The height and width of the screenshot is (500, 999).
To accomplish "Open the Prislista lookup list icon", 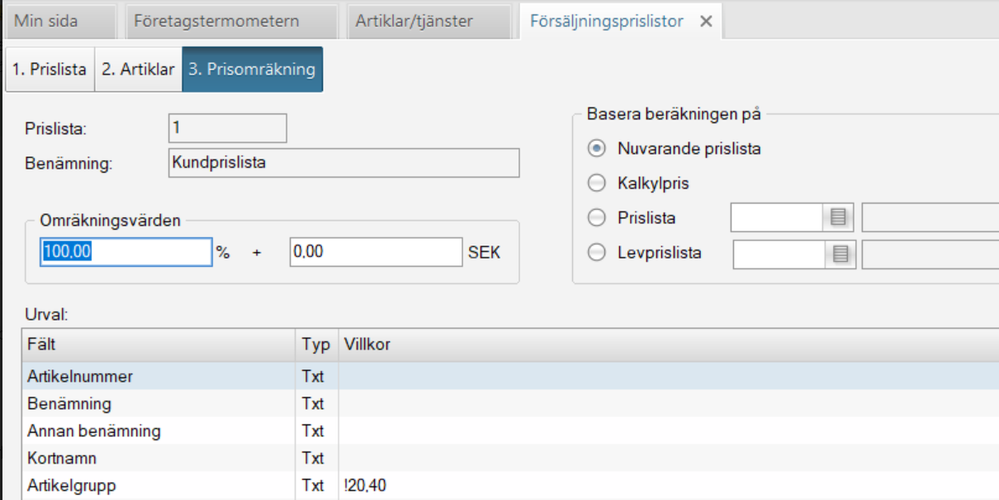I will (839, 217).
